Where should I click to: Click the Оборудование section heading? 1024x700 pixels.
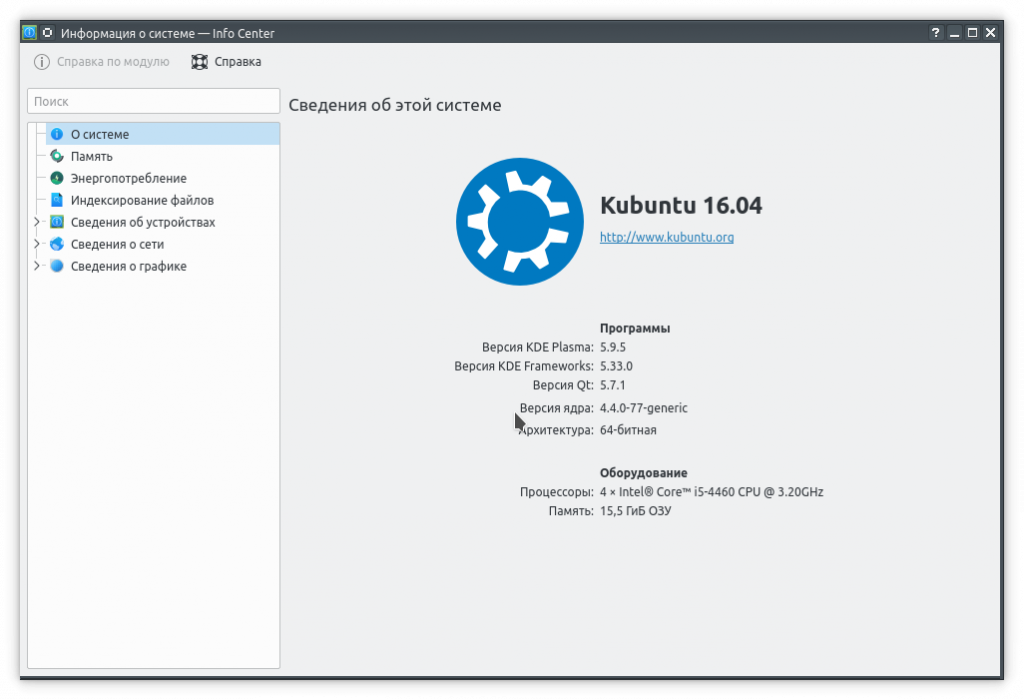click(643, 473)
